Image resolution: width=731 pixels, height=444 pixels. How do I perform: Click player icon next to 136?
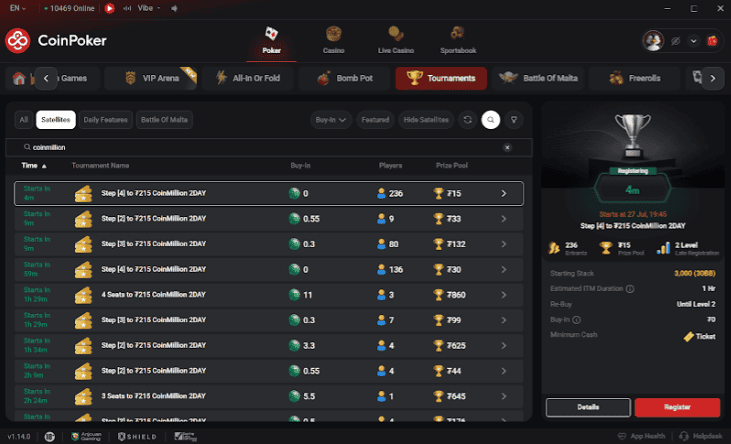[381, 270]
